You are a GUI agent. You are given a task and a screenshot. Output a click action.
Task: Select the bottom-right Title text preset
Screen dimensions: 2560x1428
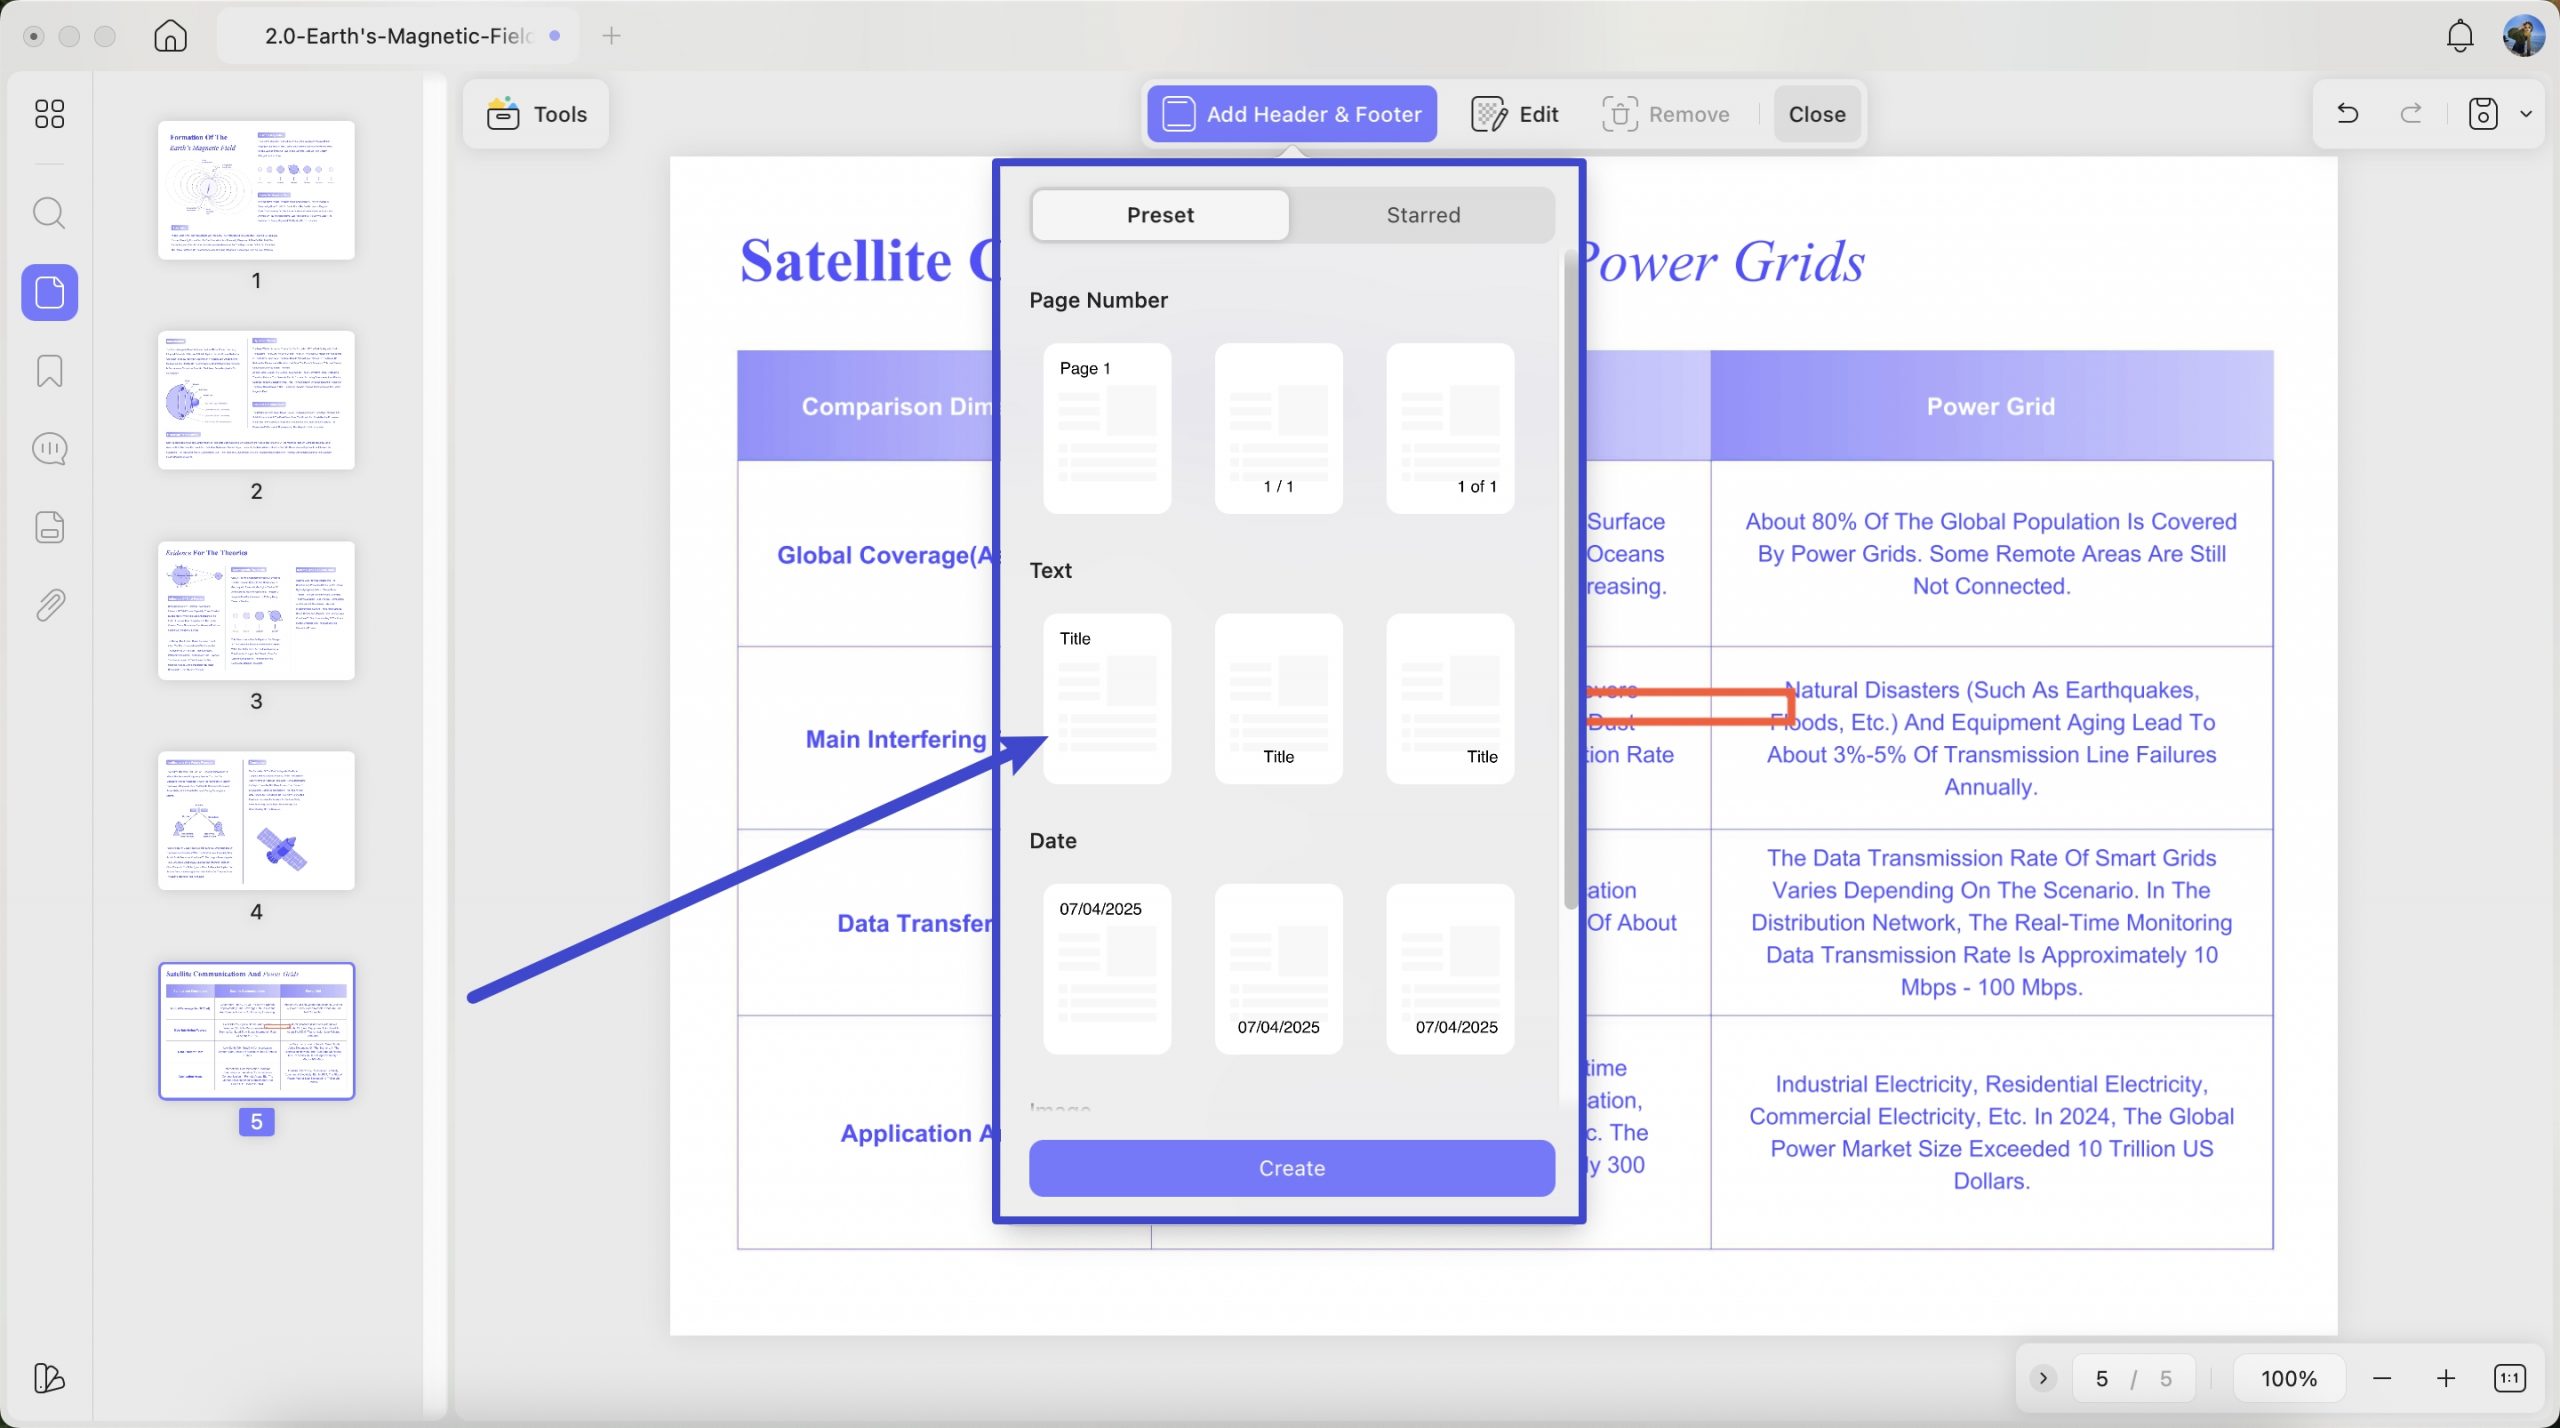click(1450, 699)
